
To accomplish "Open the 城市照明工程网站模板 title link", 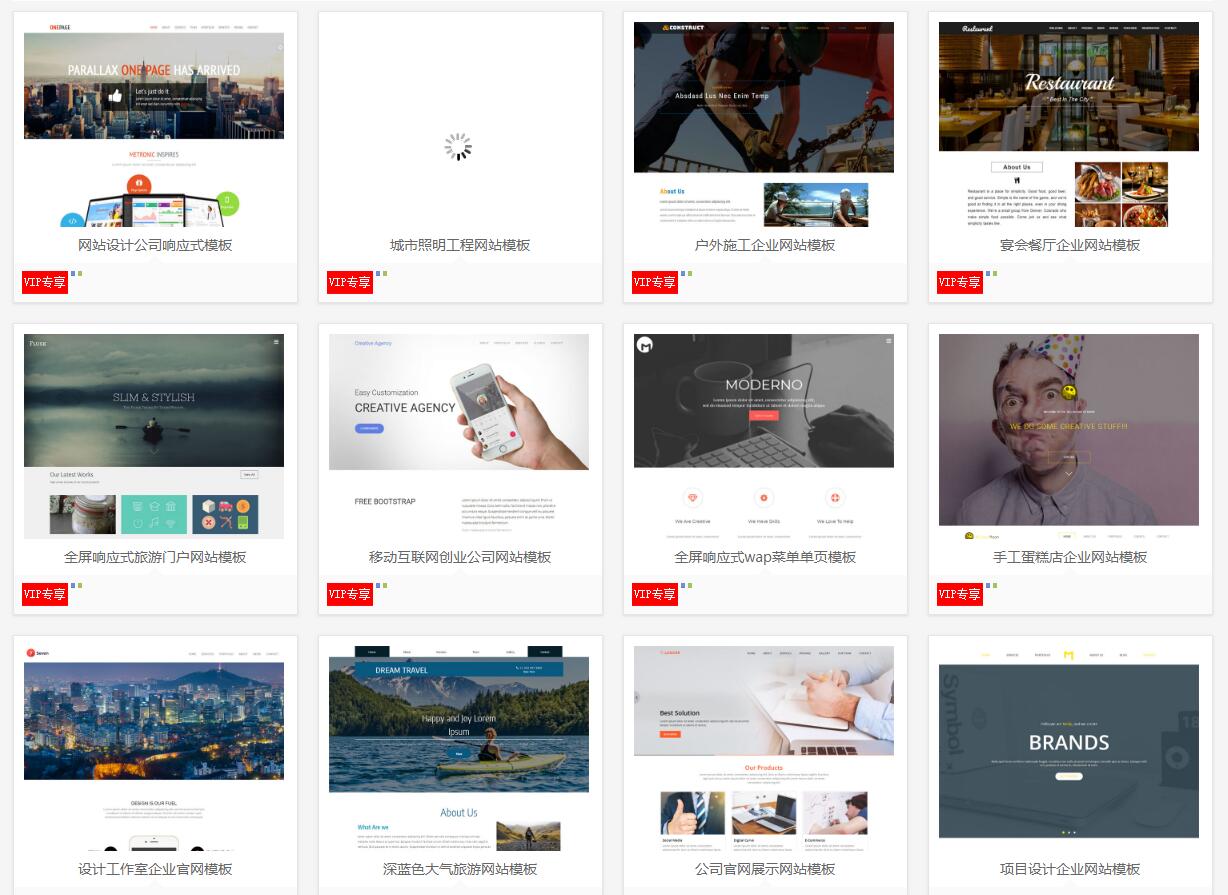I will click(x=460, y=245).
